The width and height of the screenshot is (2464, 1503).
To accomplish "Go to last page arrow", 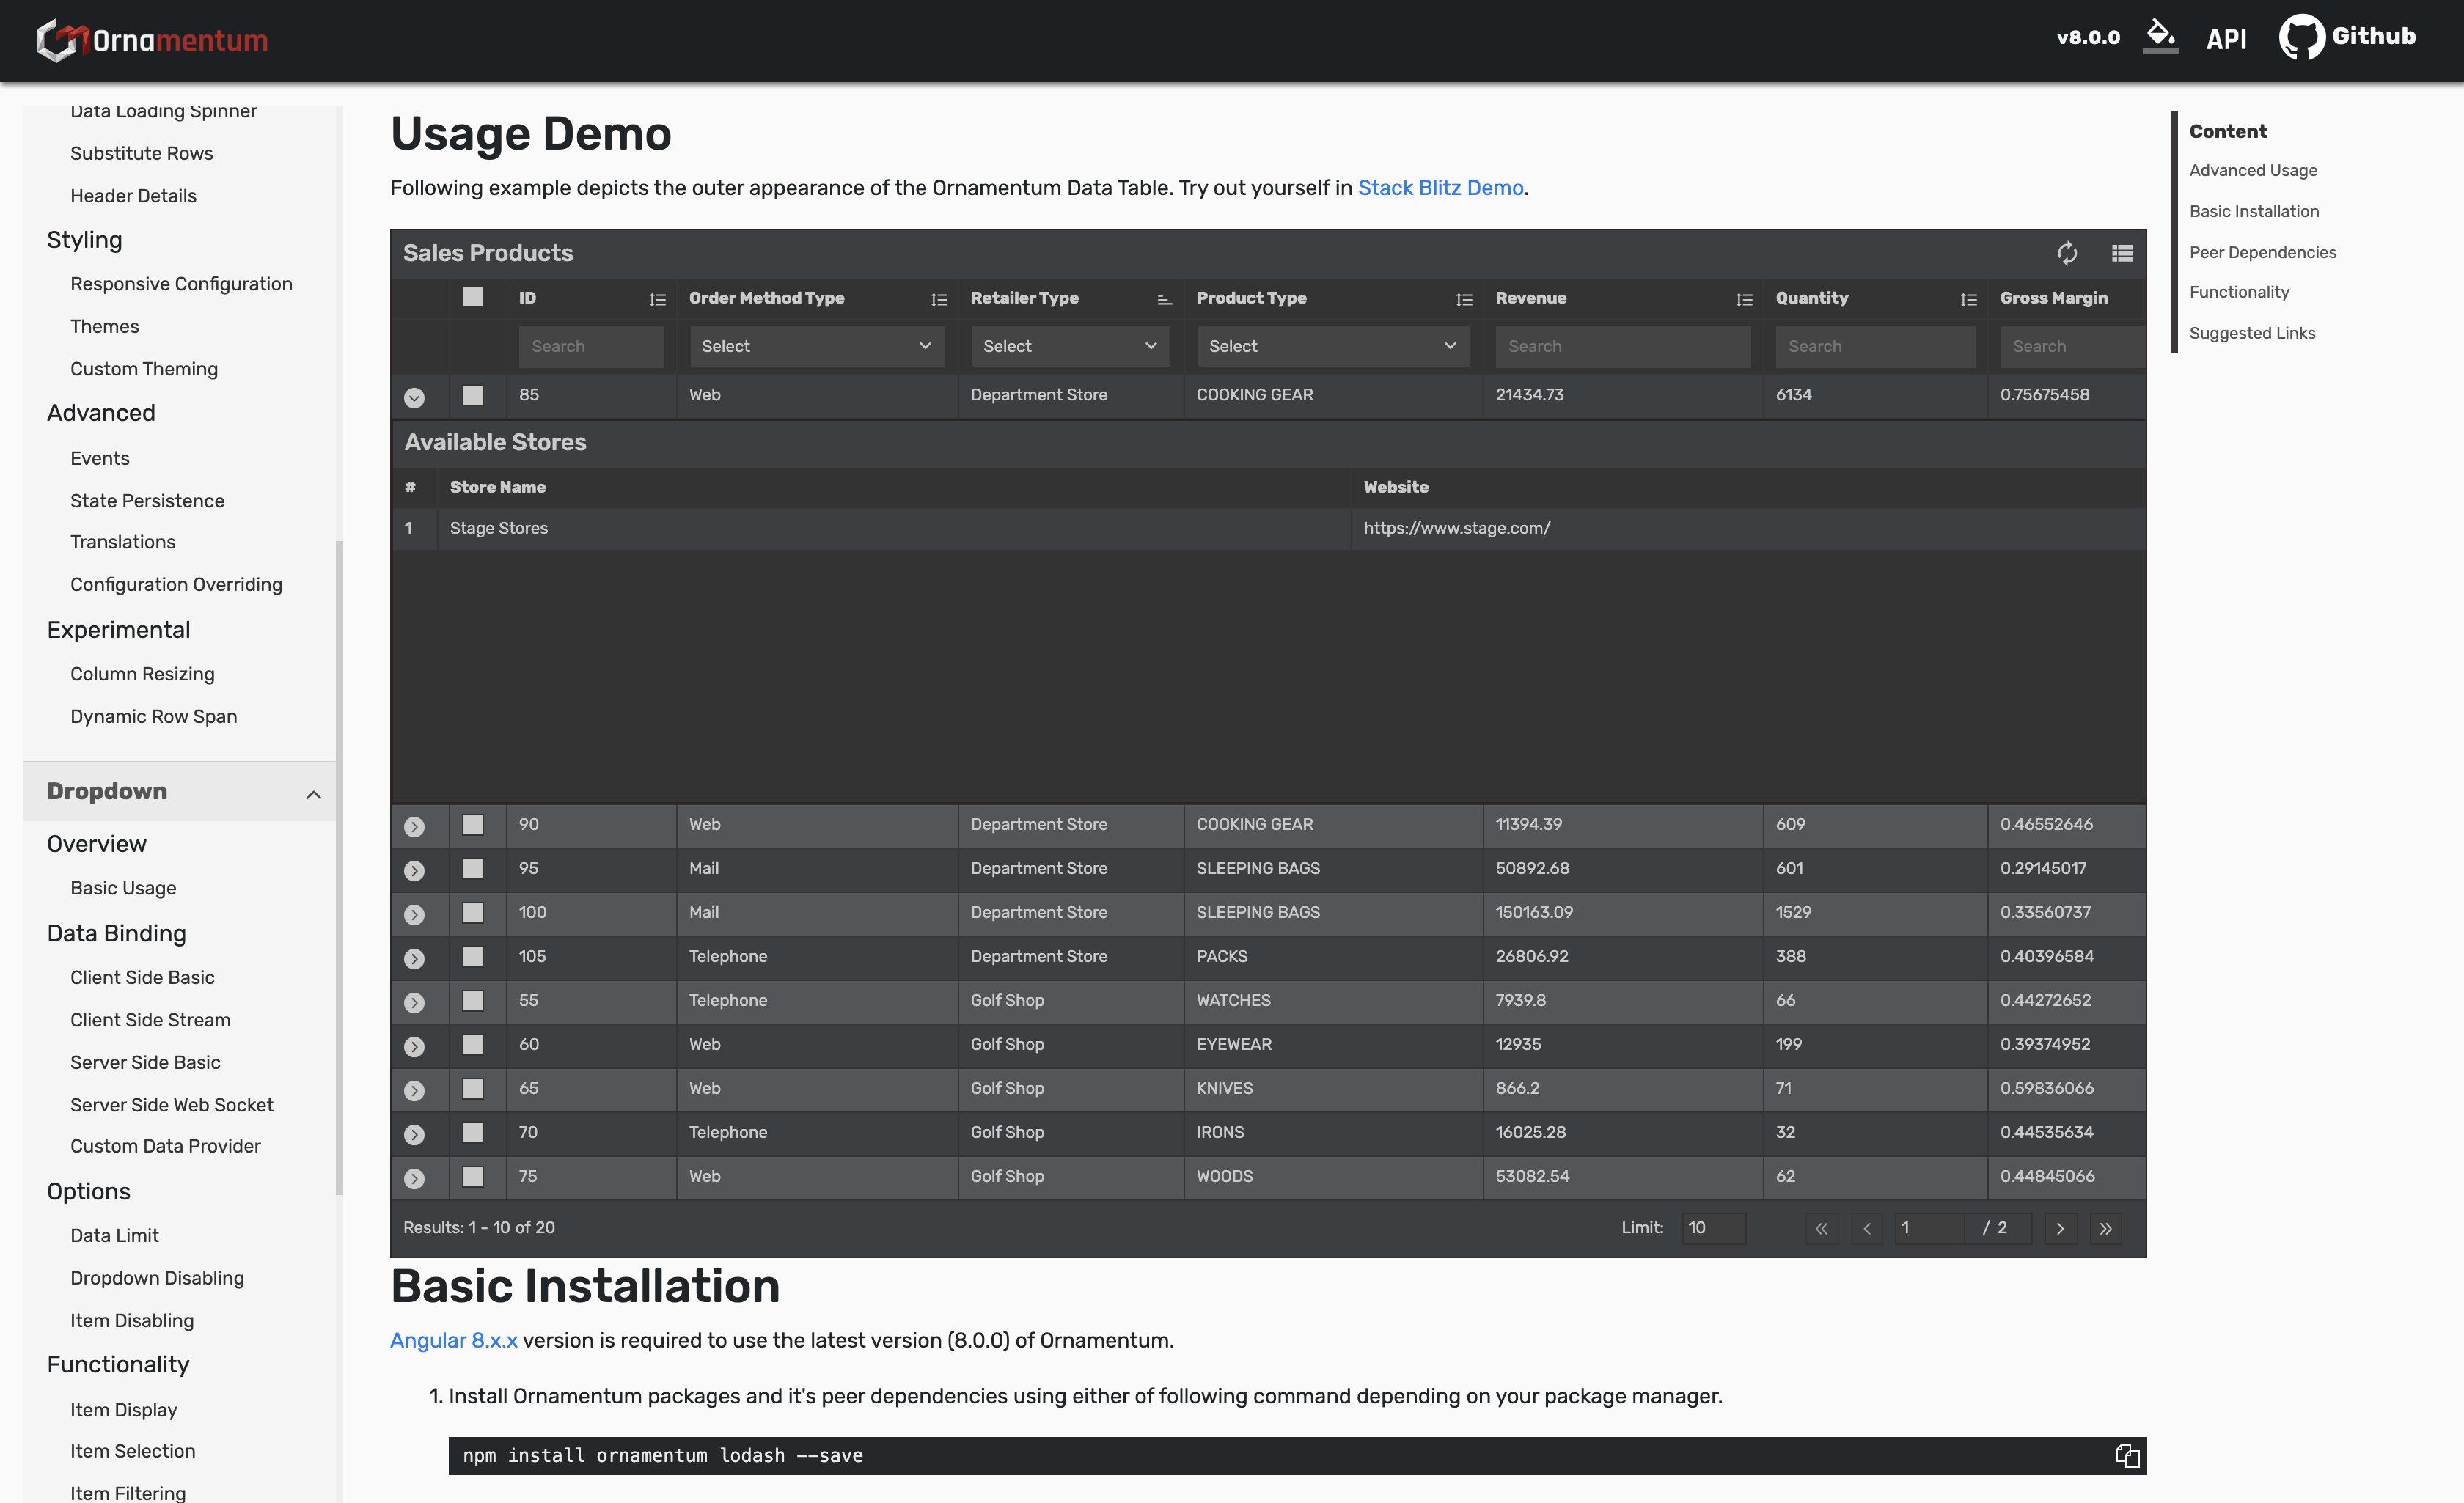I will (2105, 1228).
